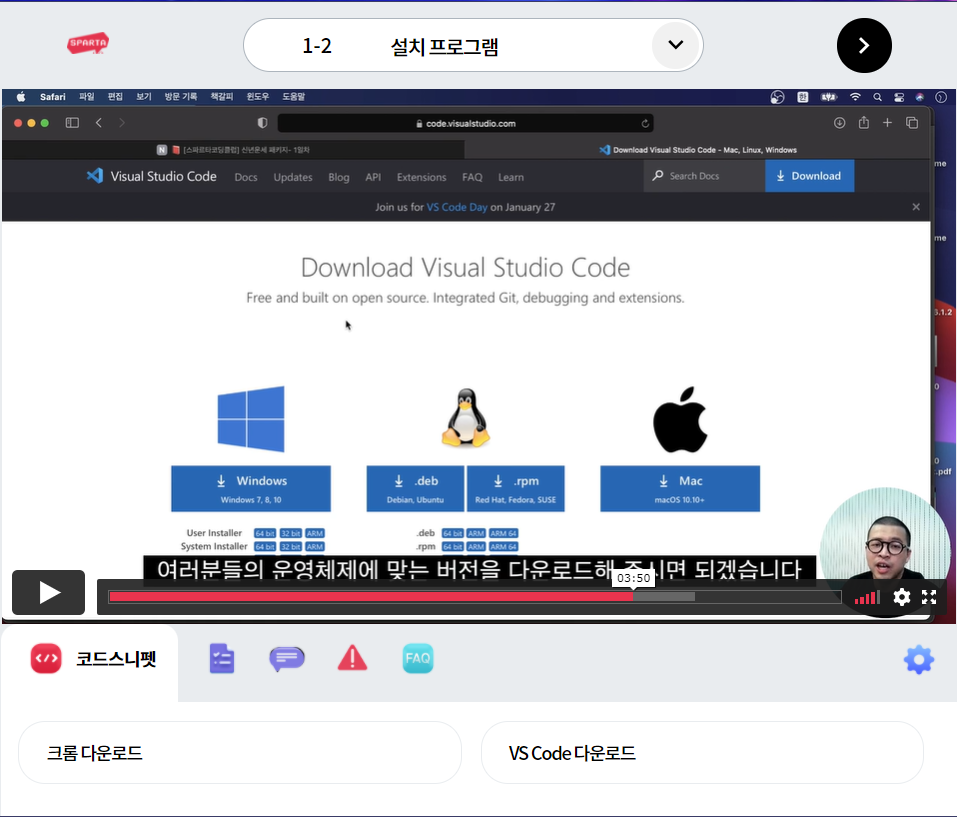The image size is (957, 817).
Task: Open video player settings gear
Action: tap(901, 597)
